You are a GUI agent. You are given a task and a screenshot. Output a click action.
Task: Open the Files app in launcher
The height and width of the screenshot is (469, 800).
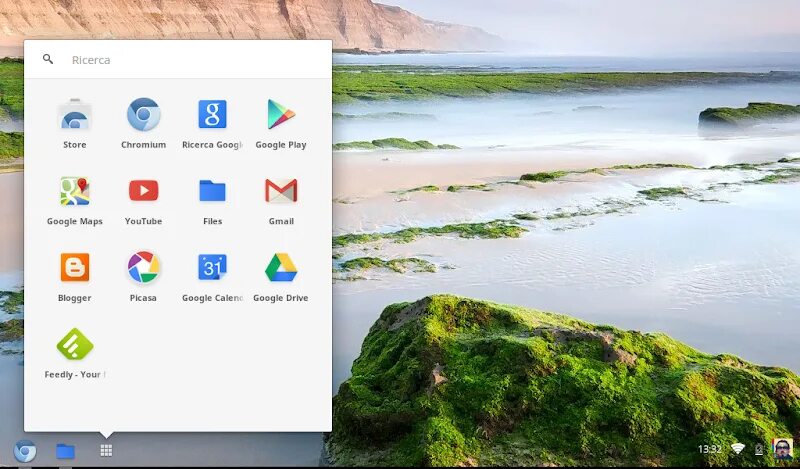click(x=212, y=191)
